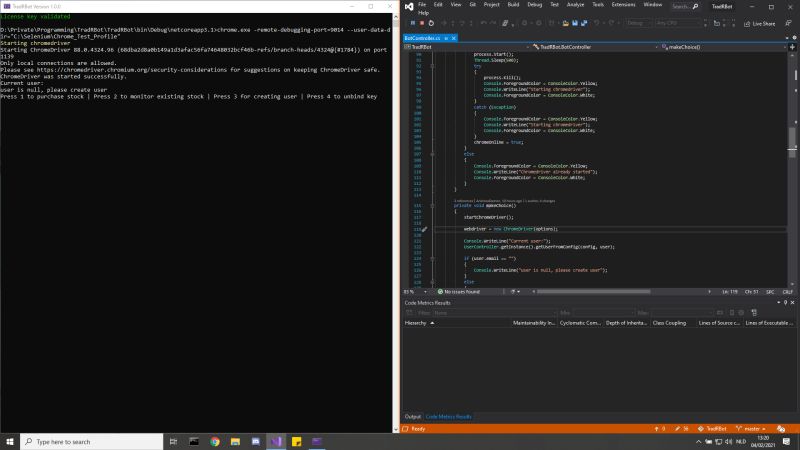Viewport: 800px width, 450px height.
Task: Sort by Lines of Source code column
Action: (x=719, y=323)
